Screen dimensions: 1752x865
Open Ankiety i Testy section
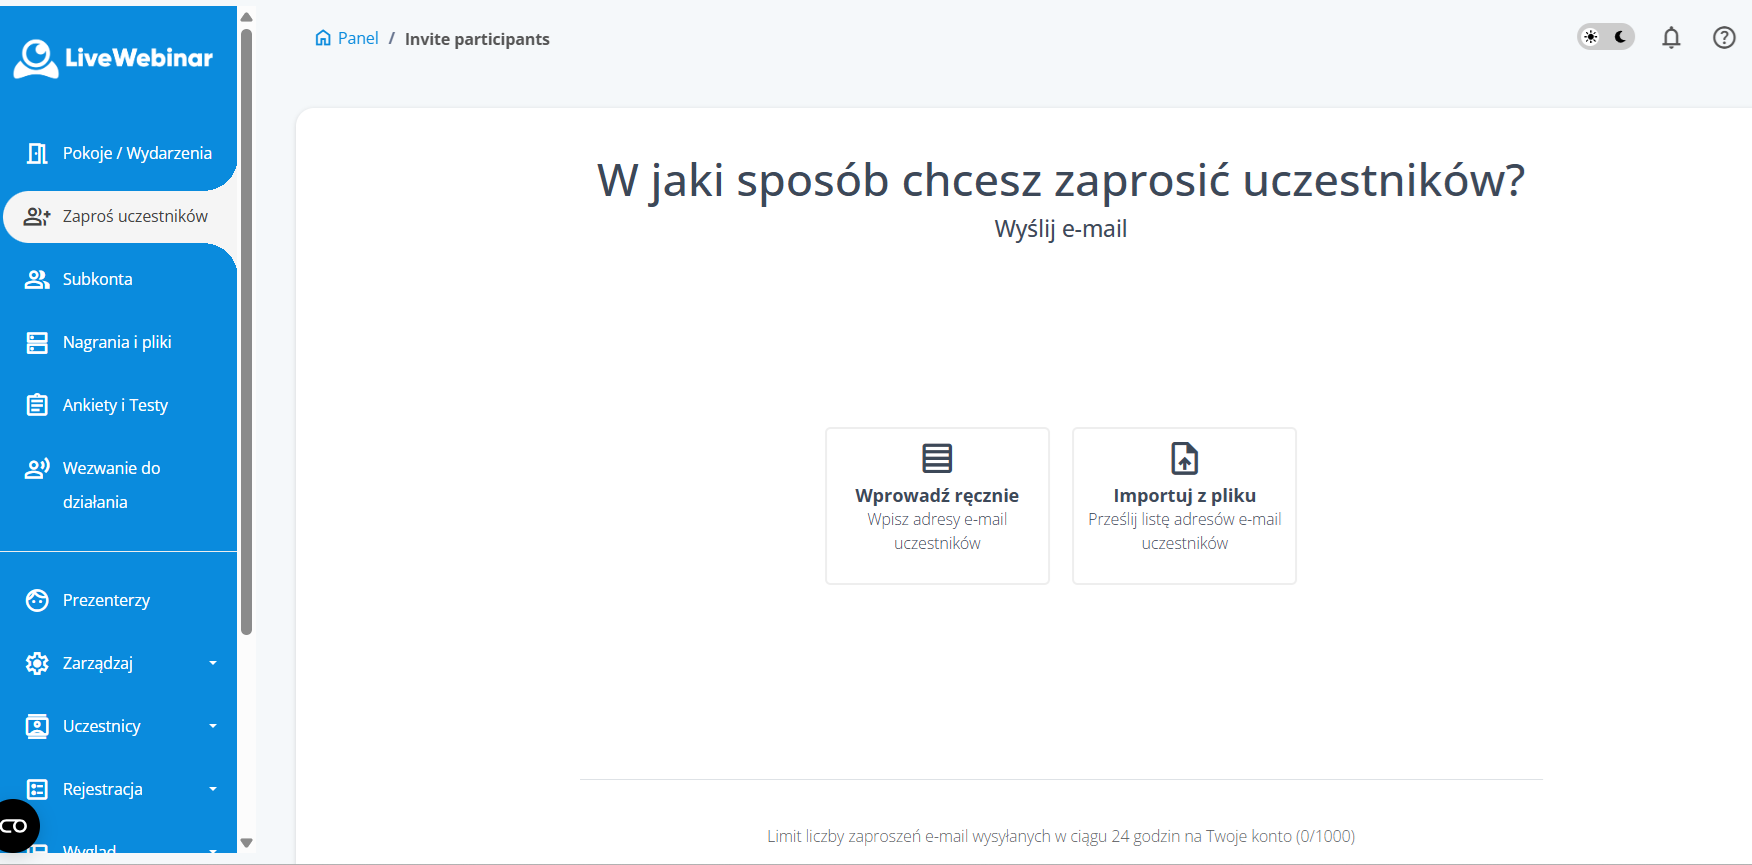click(x=115, y=405)
